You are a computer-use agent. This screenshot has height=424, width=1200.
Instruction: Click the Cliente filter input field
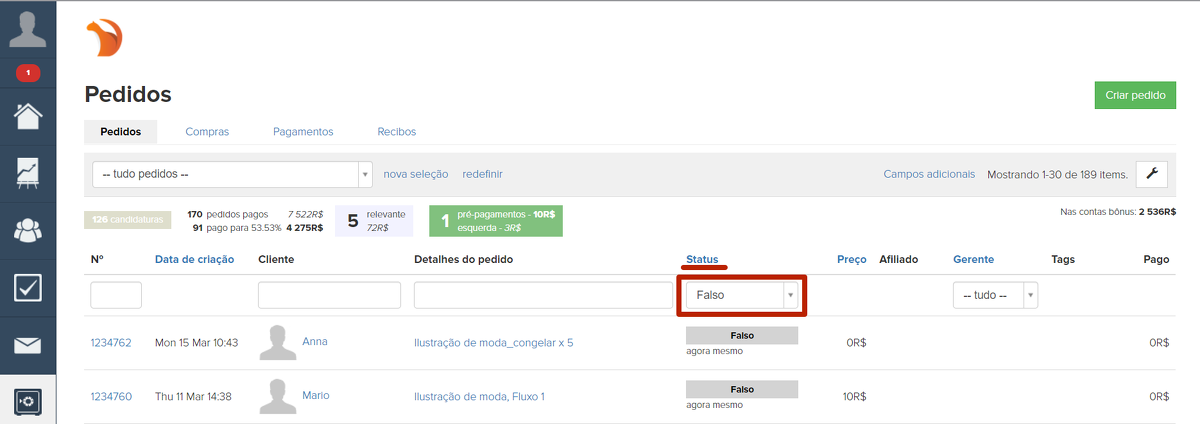pyautogui.click(x=329, y=295)
